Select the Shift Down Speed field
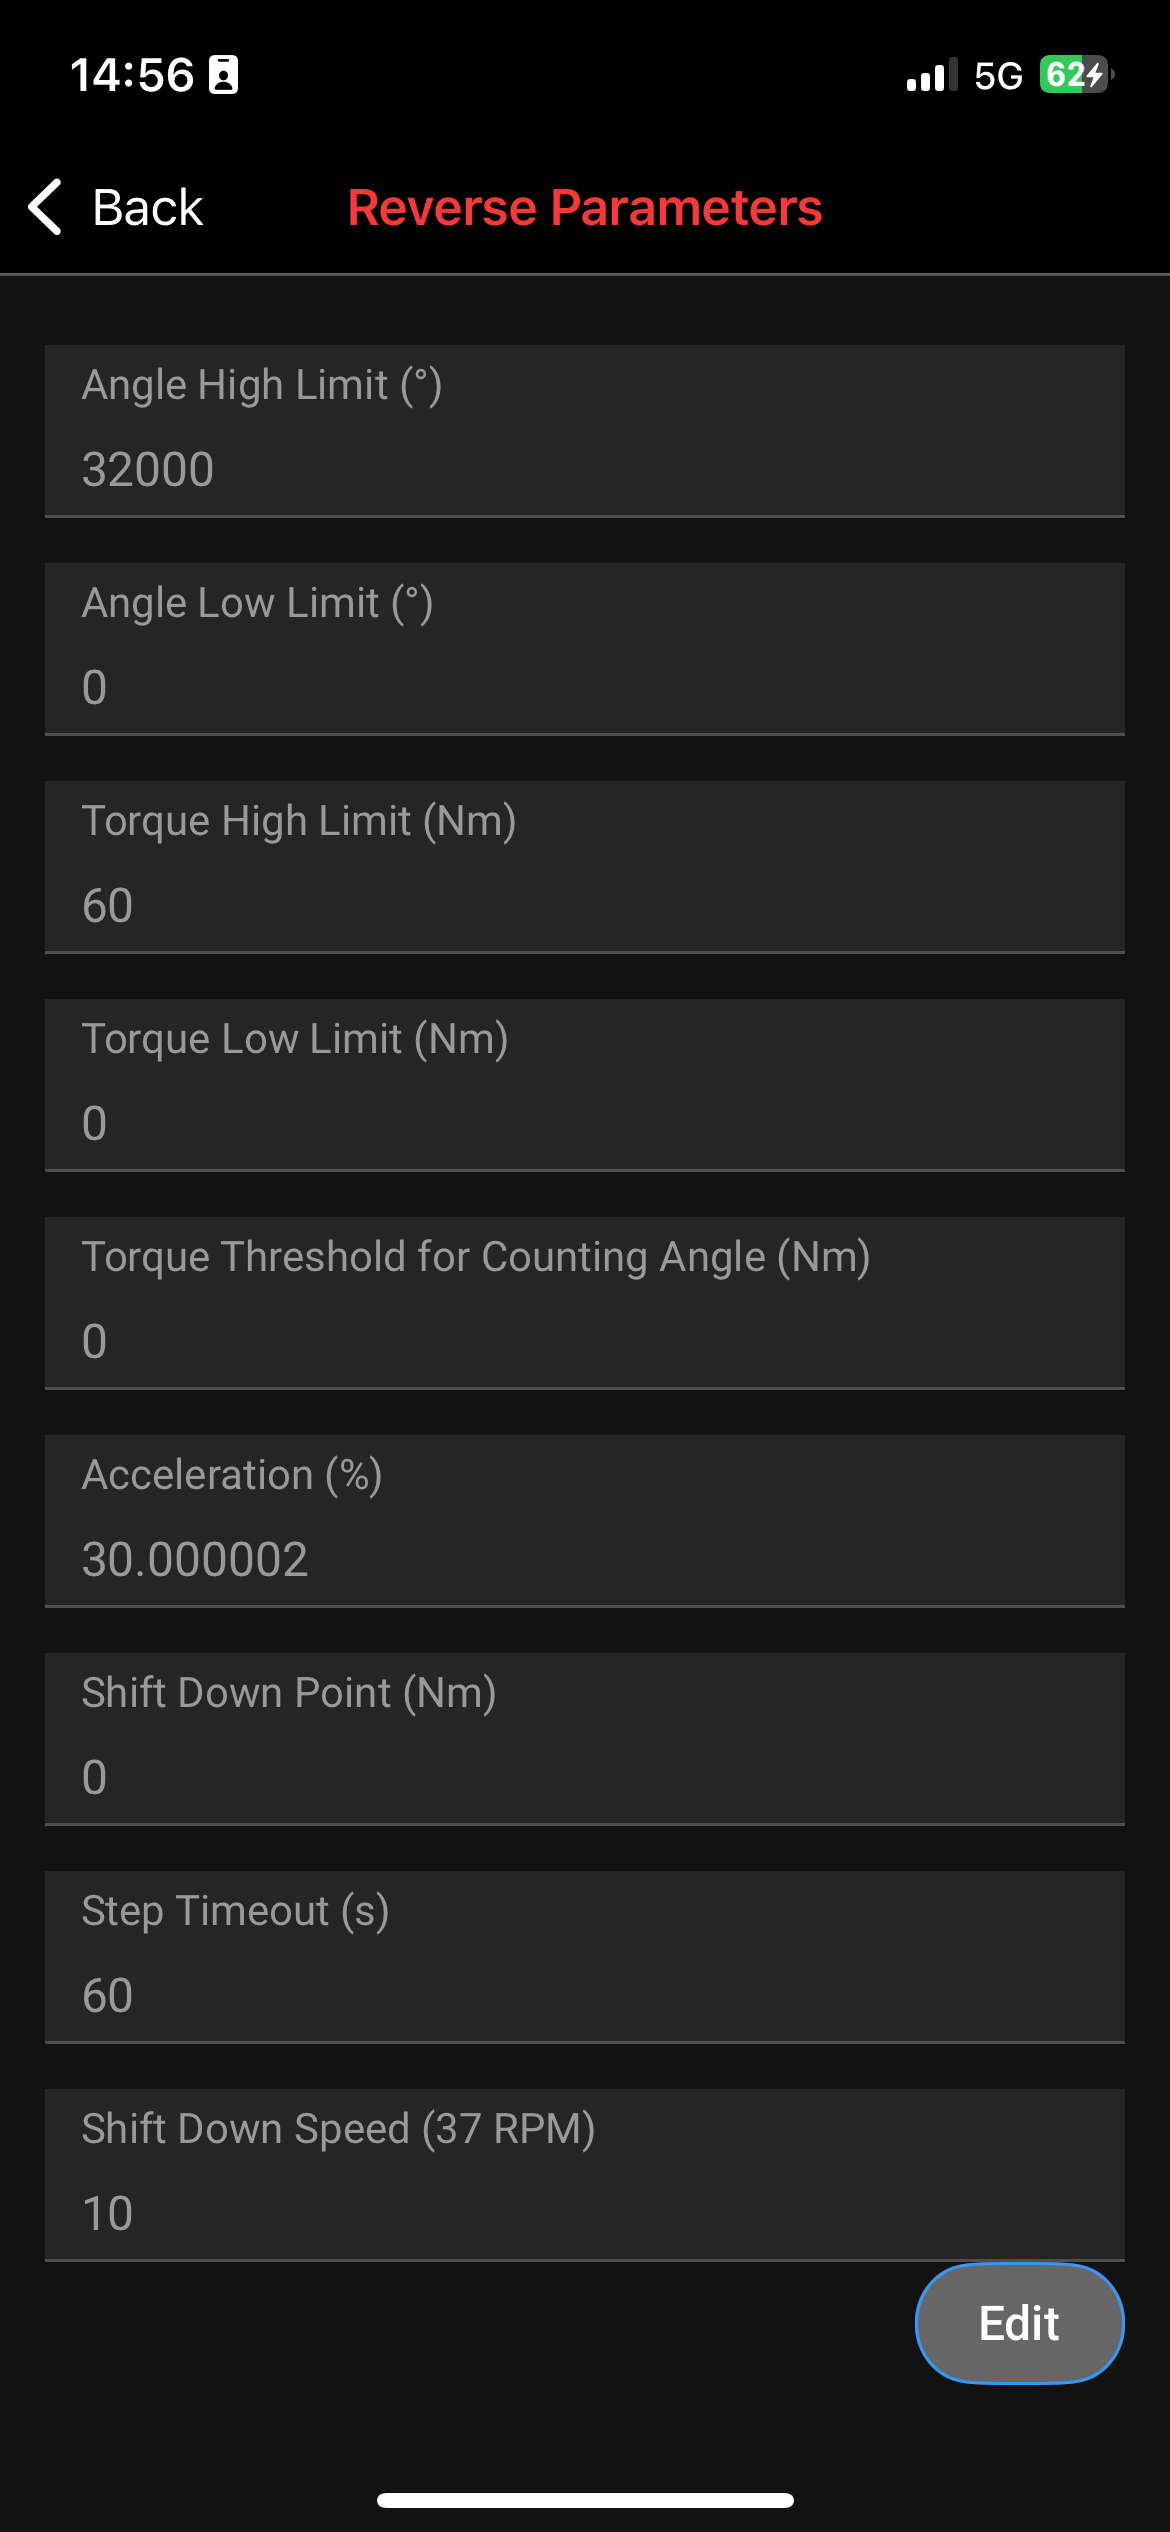1170x2532 pixels. tap(584, 2175)
